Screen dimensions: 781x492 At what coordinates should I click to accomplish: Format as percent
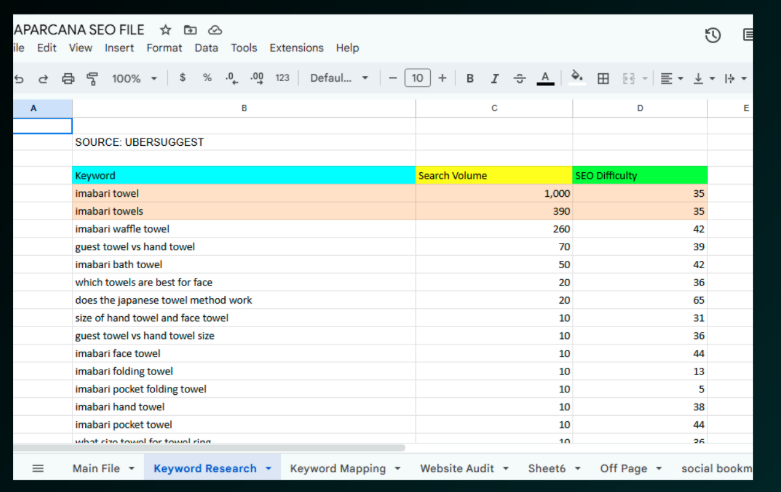(207, 78)
